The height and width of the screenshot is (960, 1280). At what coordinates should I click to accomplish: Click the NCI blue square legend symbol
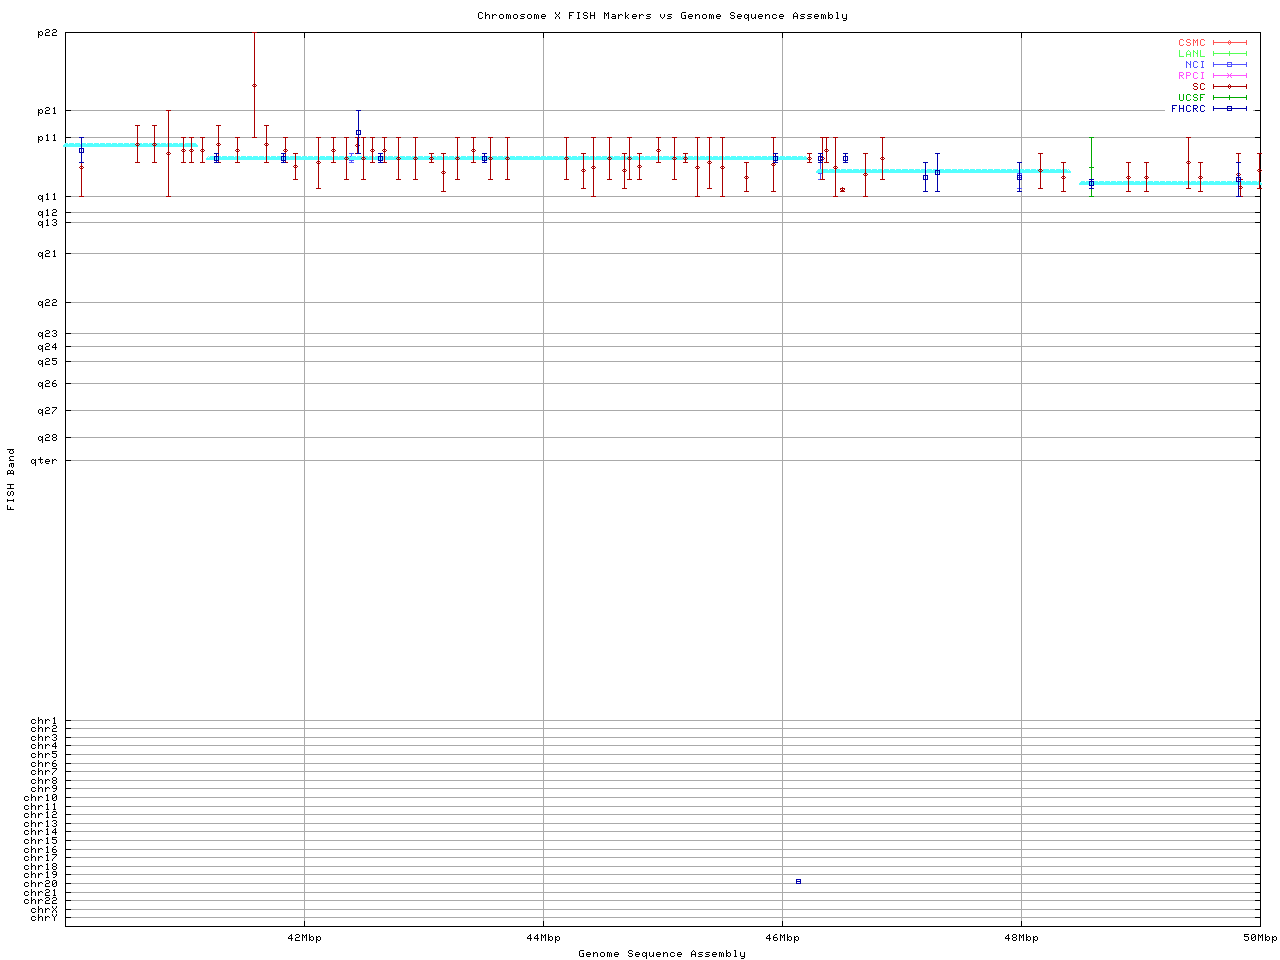(x=1229, y=64)
